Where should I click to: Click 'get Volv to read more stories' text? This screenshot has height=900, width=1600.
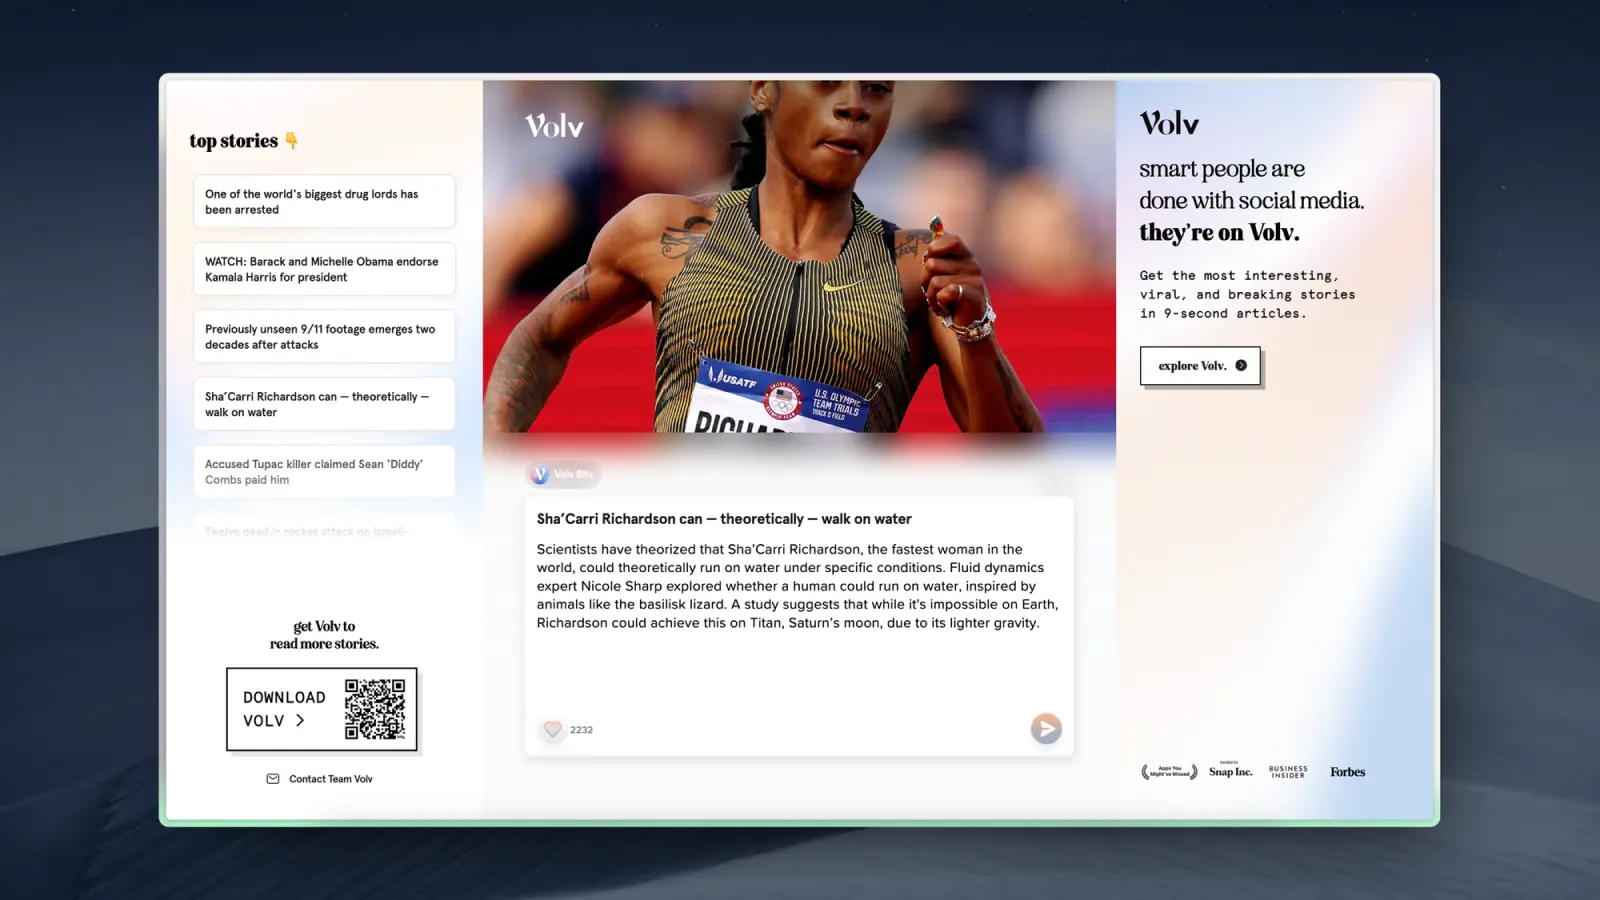coord(324,635)
